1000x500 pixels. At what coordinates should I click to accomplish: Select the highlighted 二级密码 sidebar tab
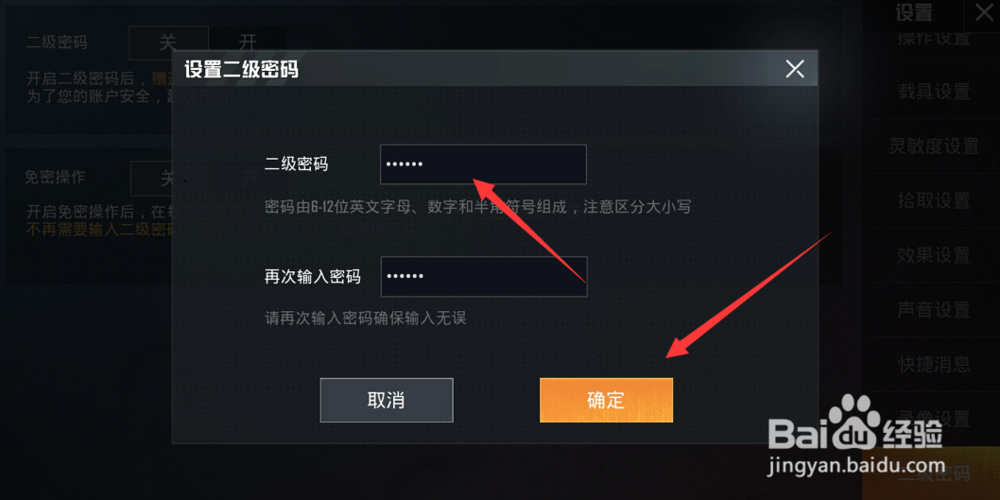(x=934, y=474)
